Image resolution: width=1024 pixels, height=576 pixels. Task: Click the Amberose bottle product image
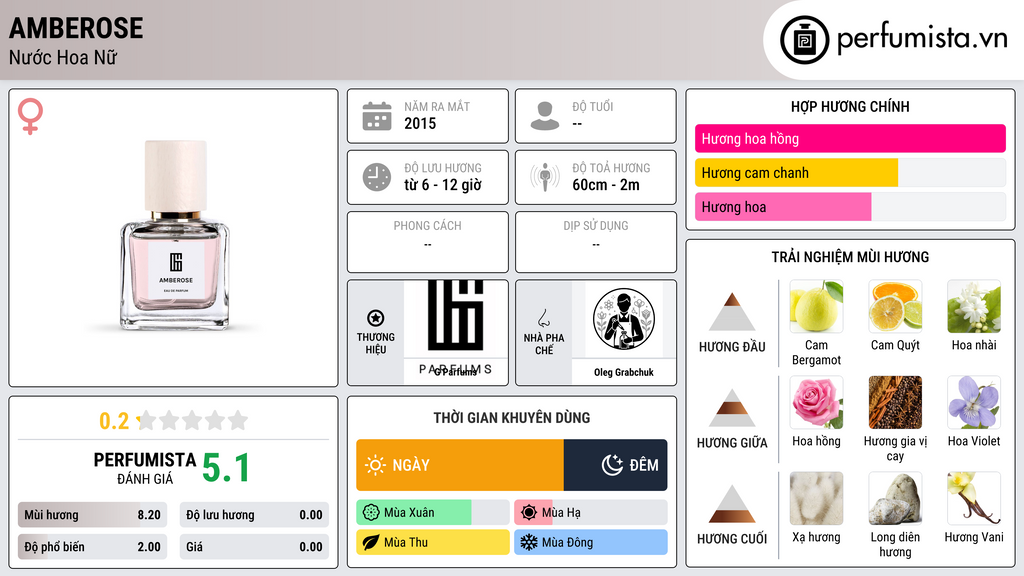(174, 235)
